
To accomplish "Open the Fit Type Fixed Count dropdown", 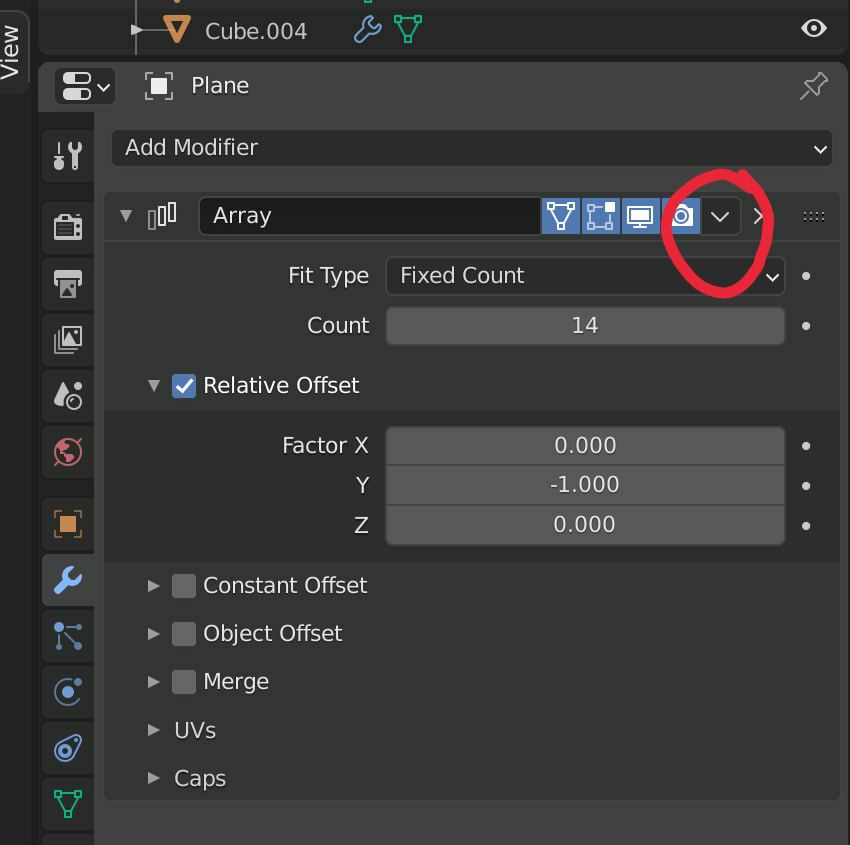I will (x=585, y=276).
